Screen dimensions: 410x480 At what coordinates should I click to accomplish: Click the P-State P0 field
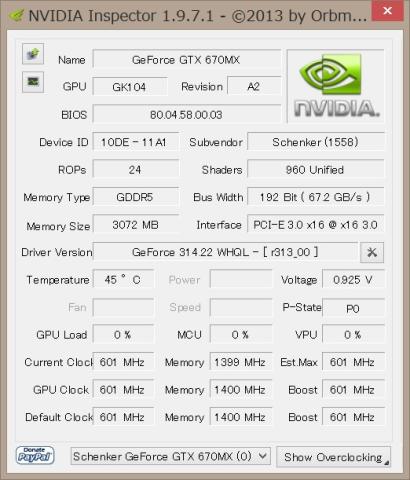pos(353,308)
